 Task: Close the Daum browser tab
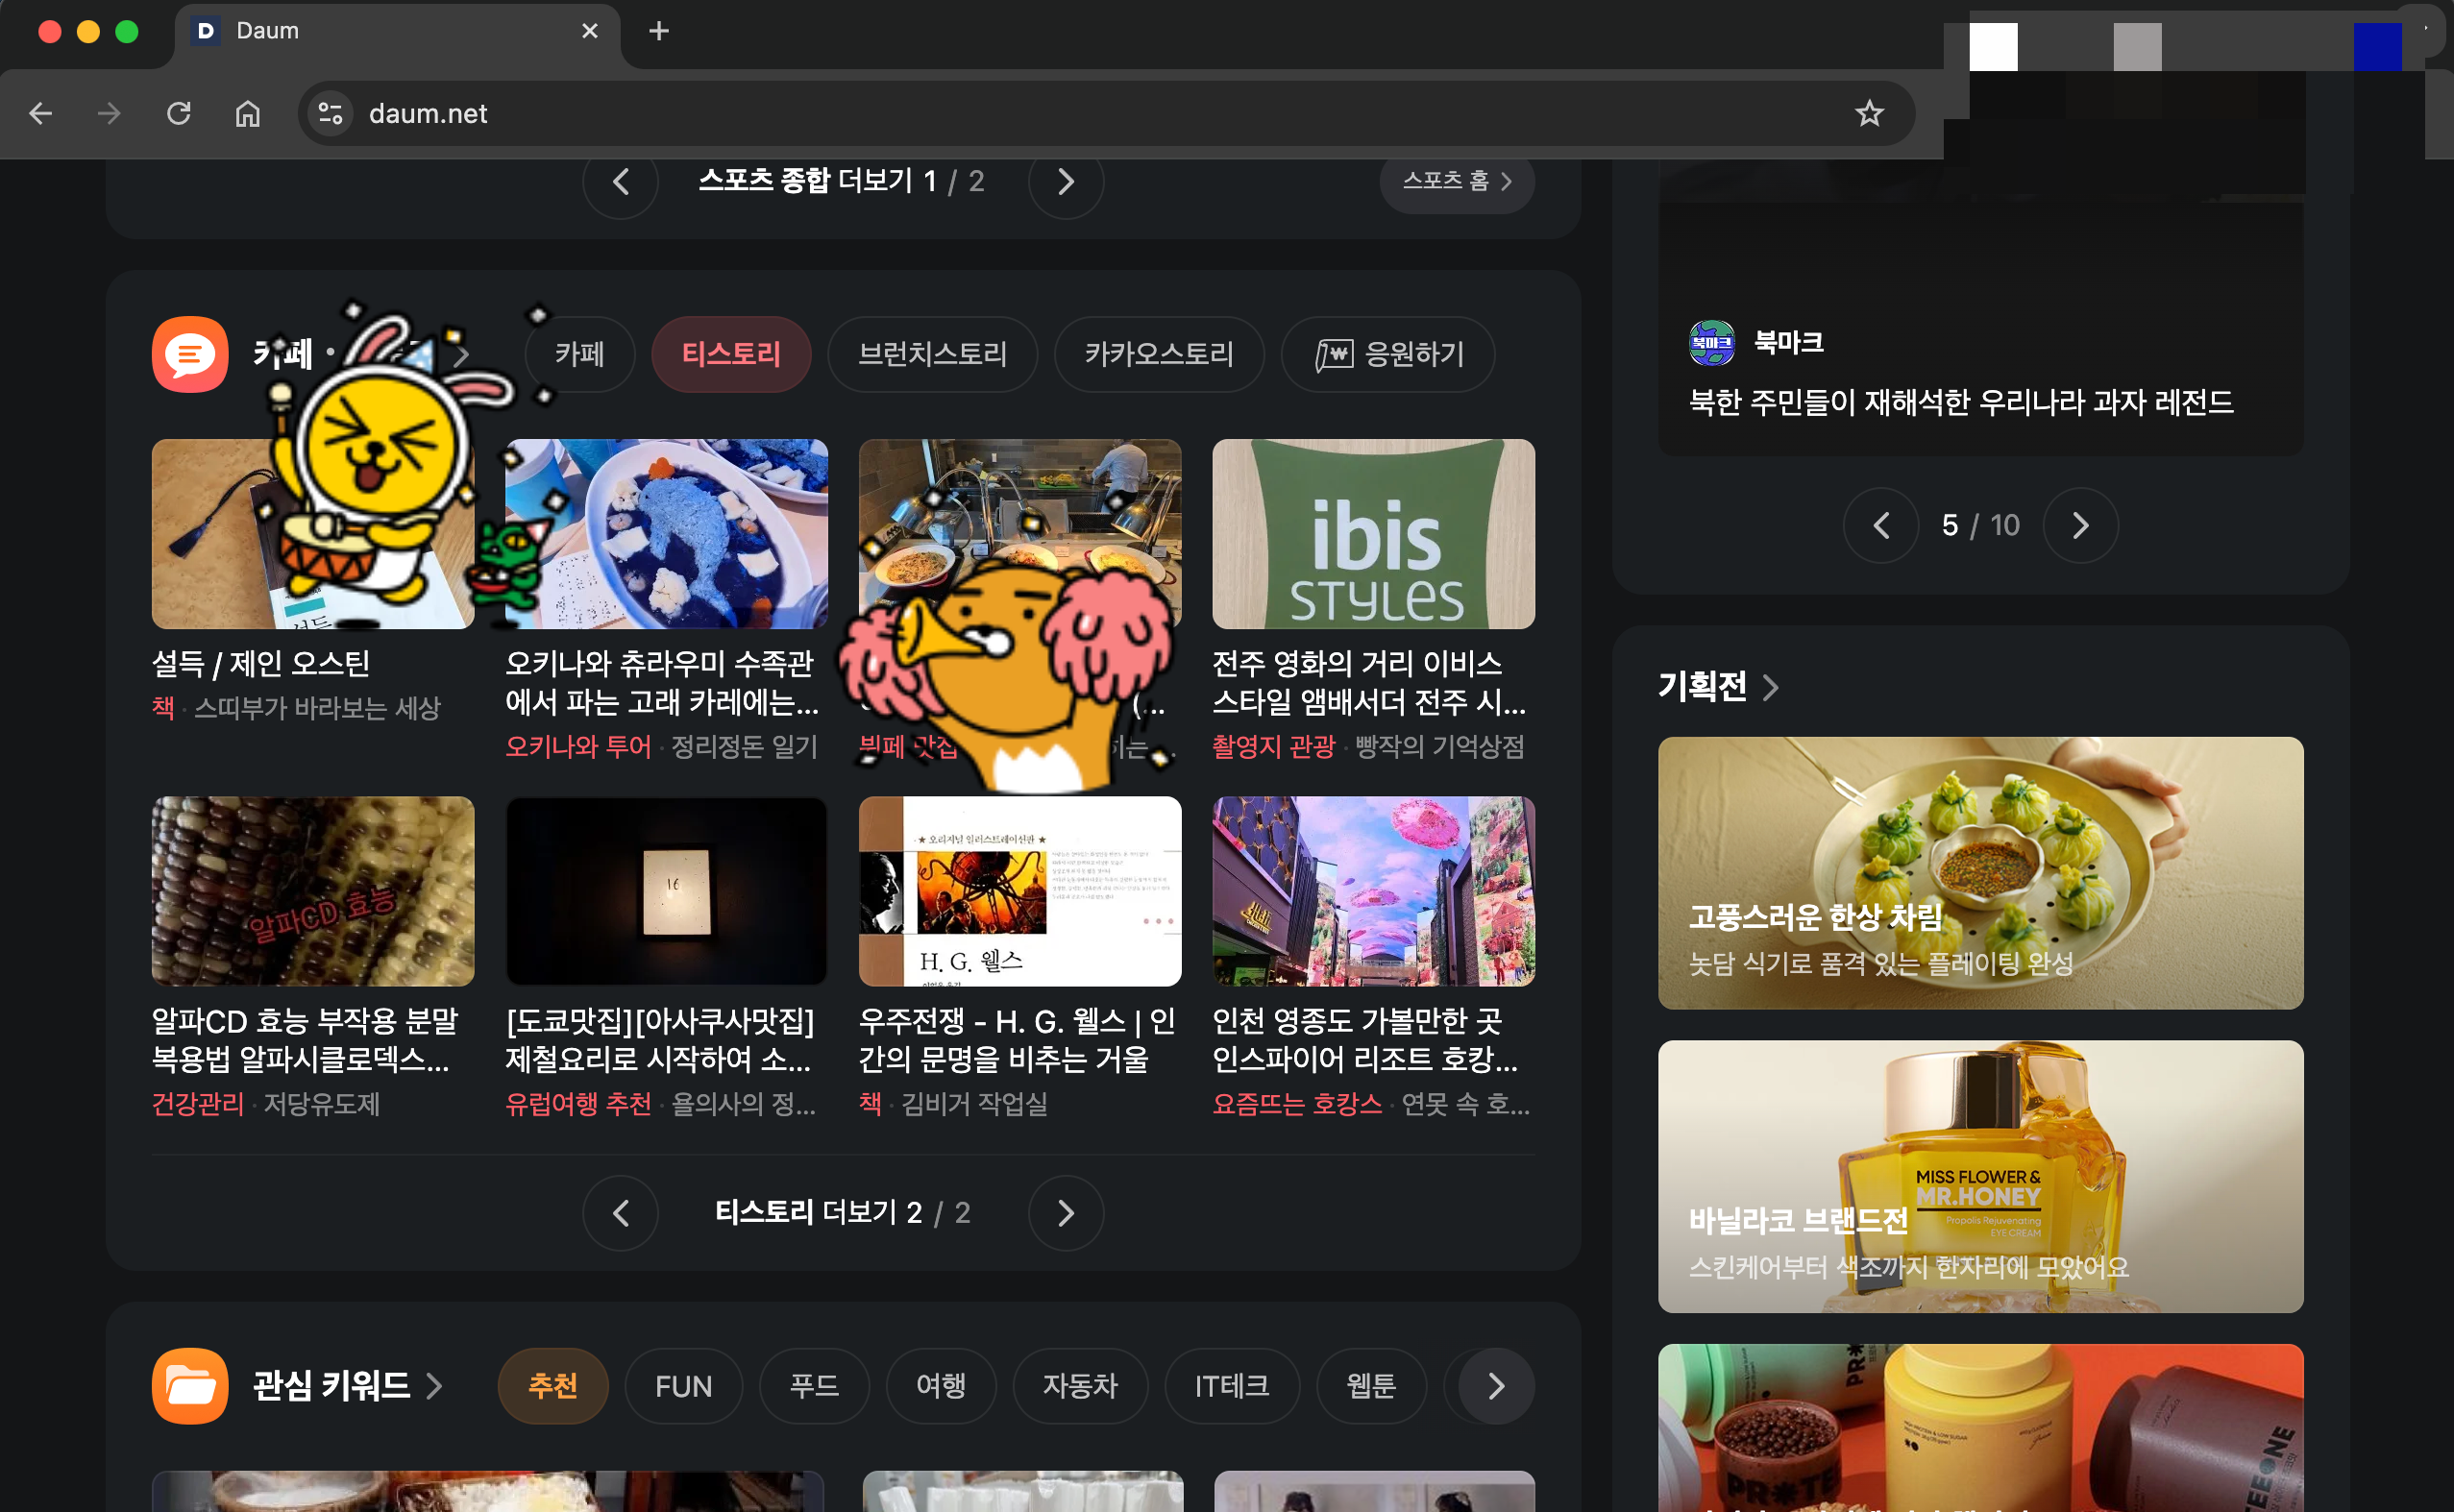pyautogui.click(x=589, y=31)
